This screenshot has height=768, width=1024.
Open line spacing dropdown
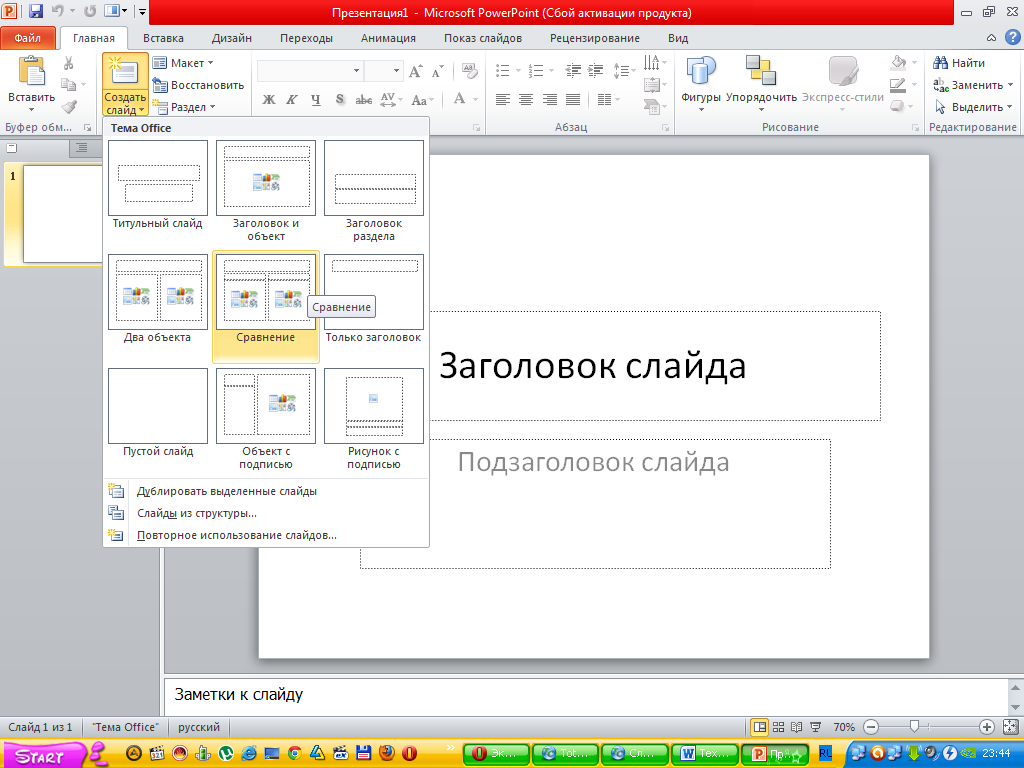(x=624, y=71)
